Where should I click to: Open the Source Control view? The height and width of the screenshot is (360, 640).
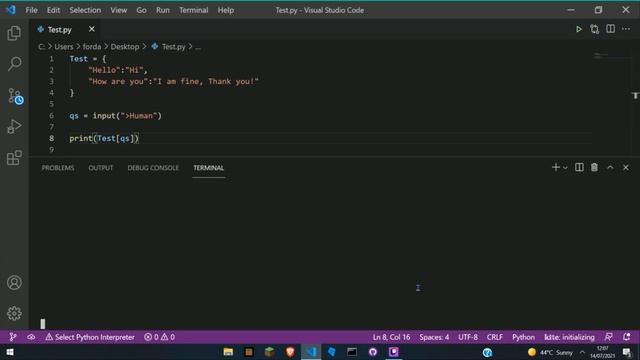pyautogui.click(x=15, y=96)
